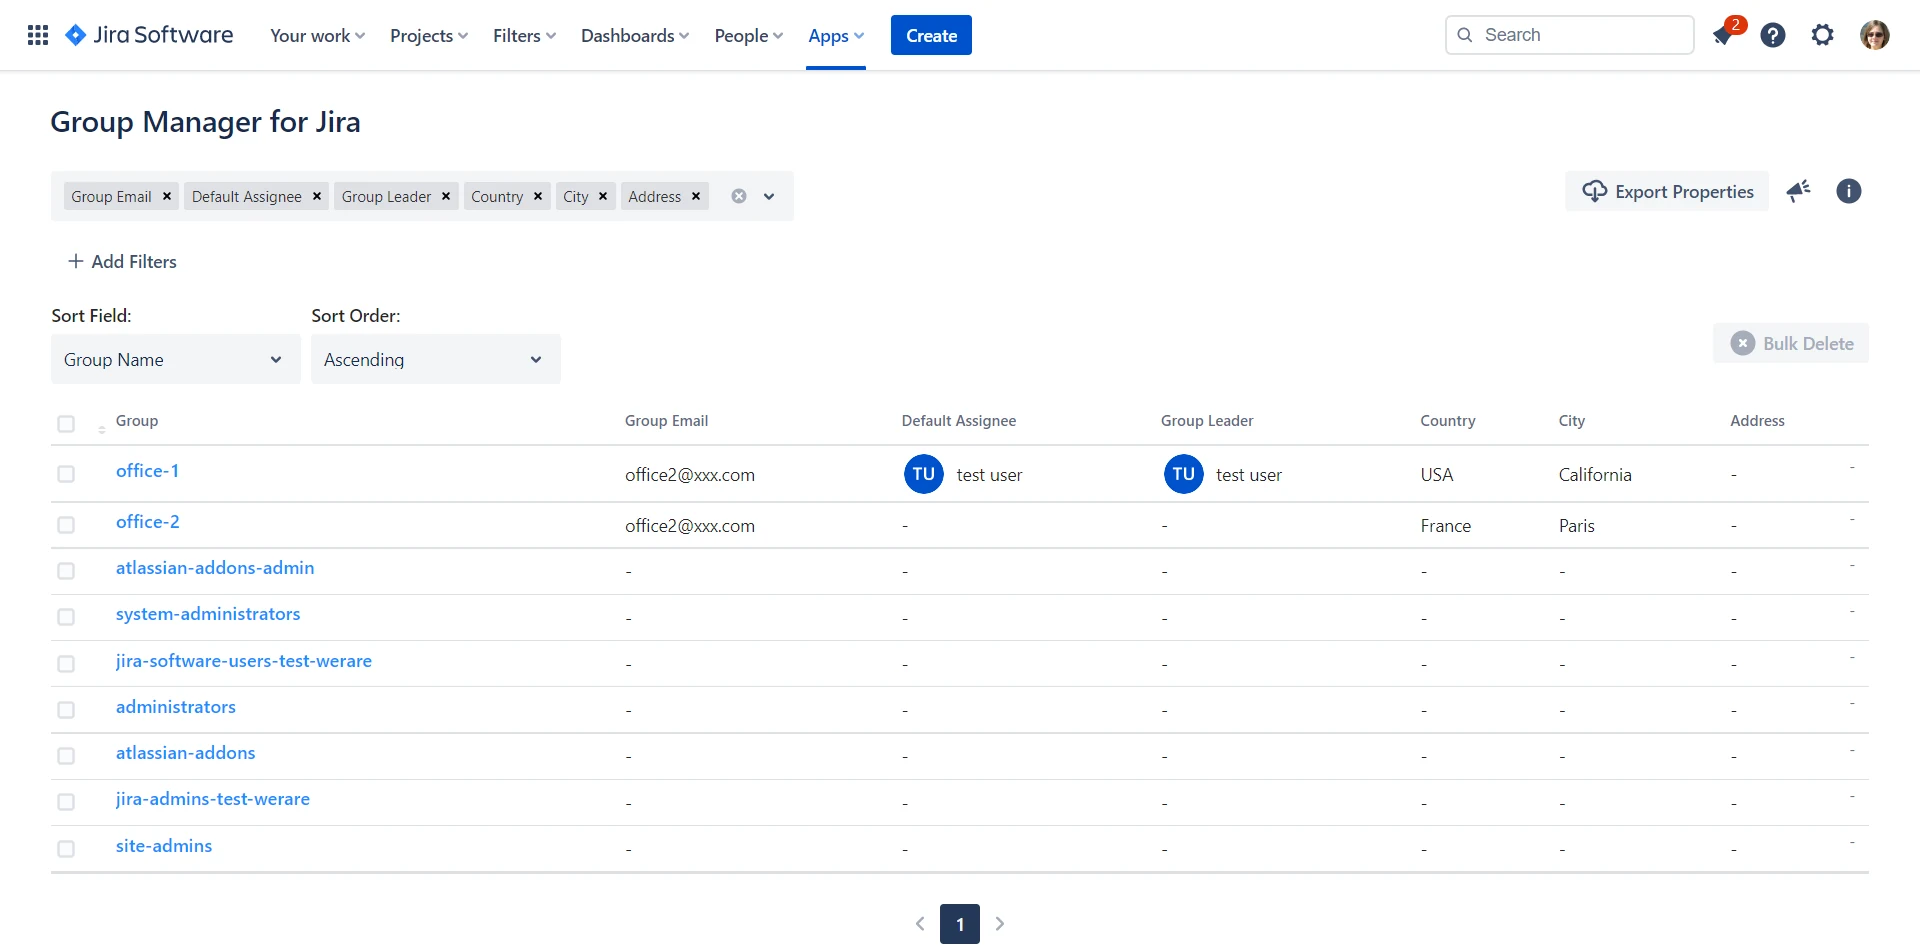The image size is (1920, 945).
Task: Open the Dashboards menu
Action: click(635, 35)
